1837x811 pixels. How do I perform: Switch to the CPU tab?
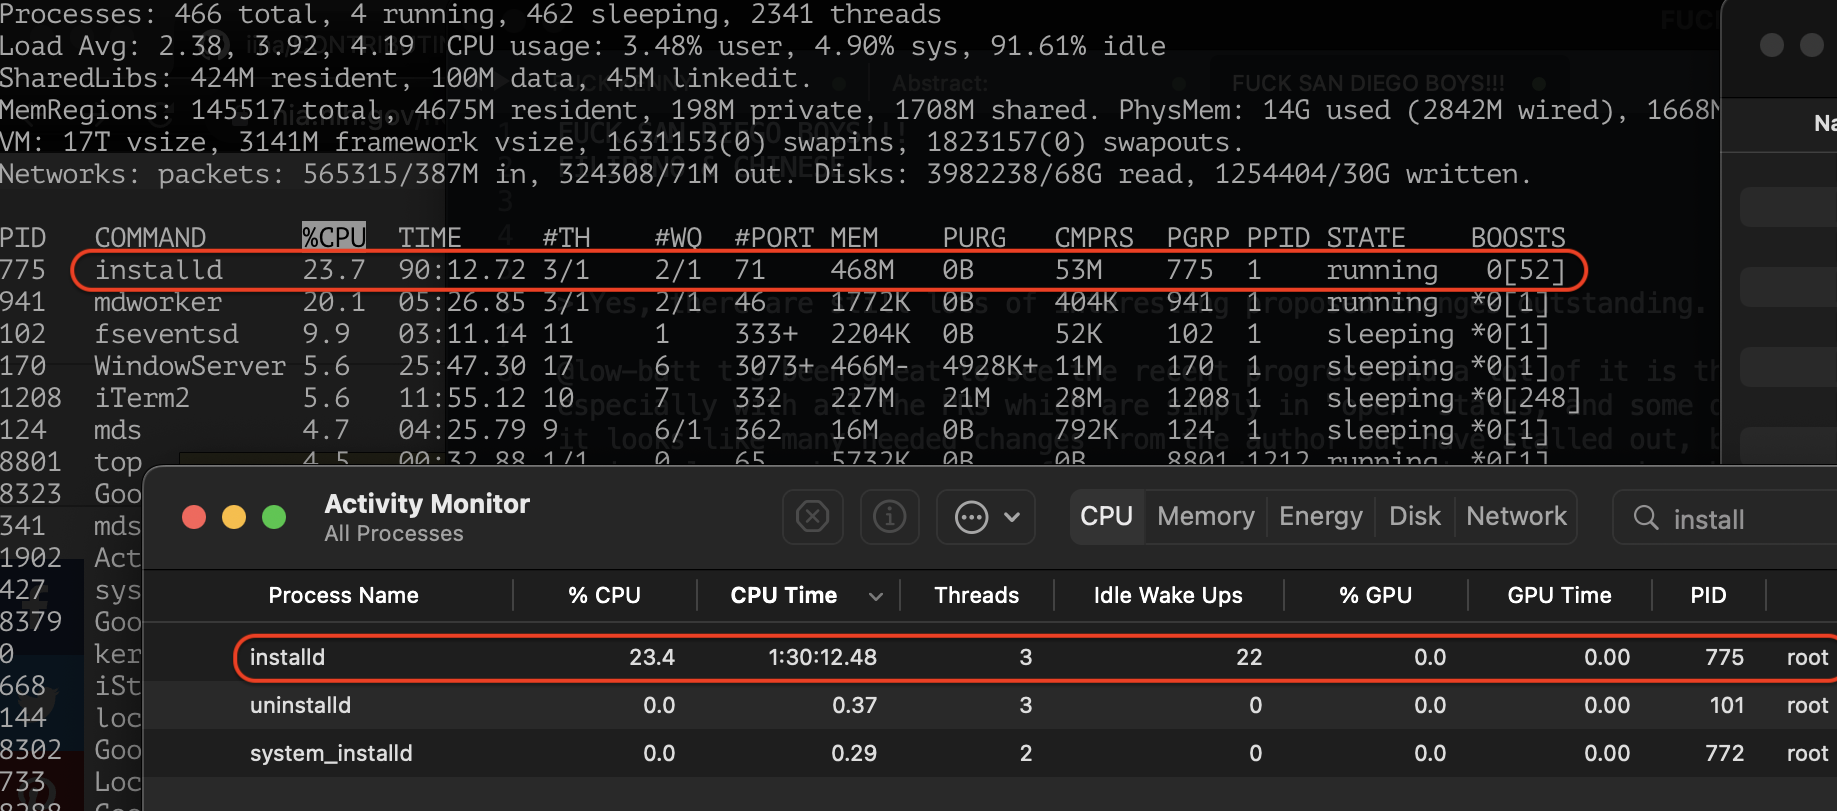[1106, 516]
